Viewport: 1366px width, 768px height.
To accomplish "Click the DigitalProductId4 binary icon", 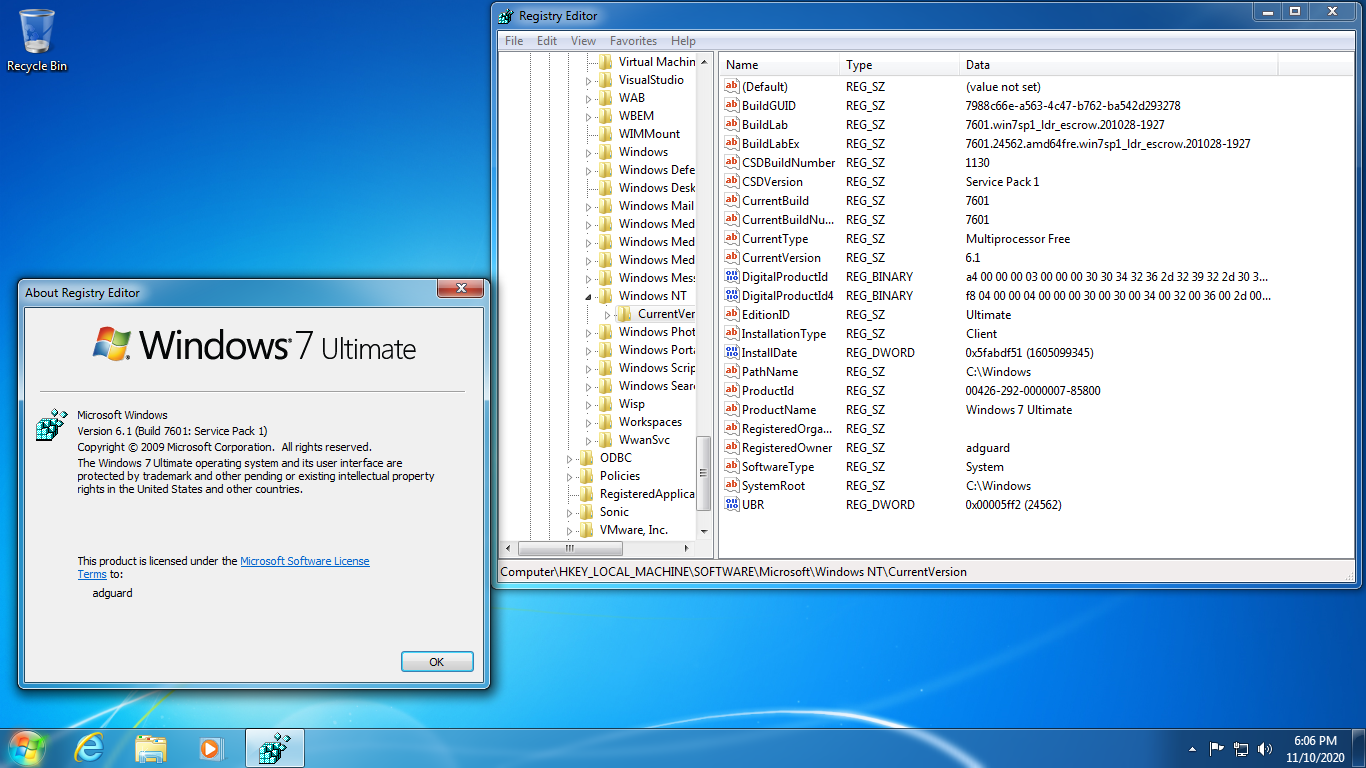I will [731, 295].
